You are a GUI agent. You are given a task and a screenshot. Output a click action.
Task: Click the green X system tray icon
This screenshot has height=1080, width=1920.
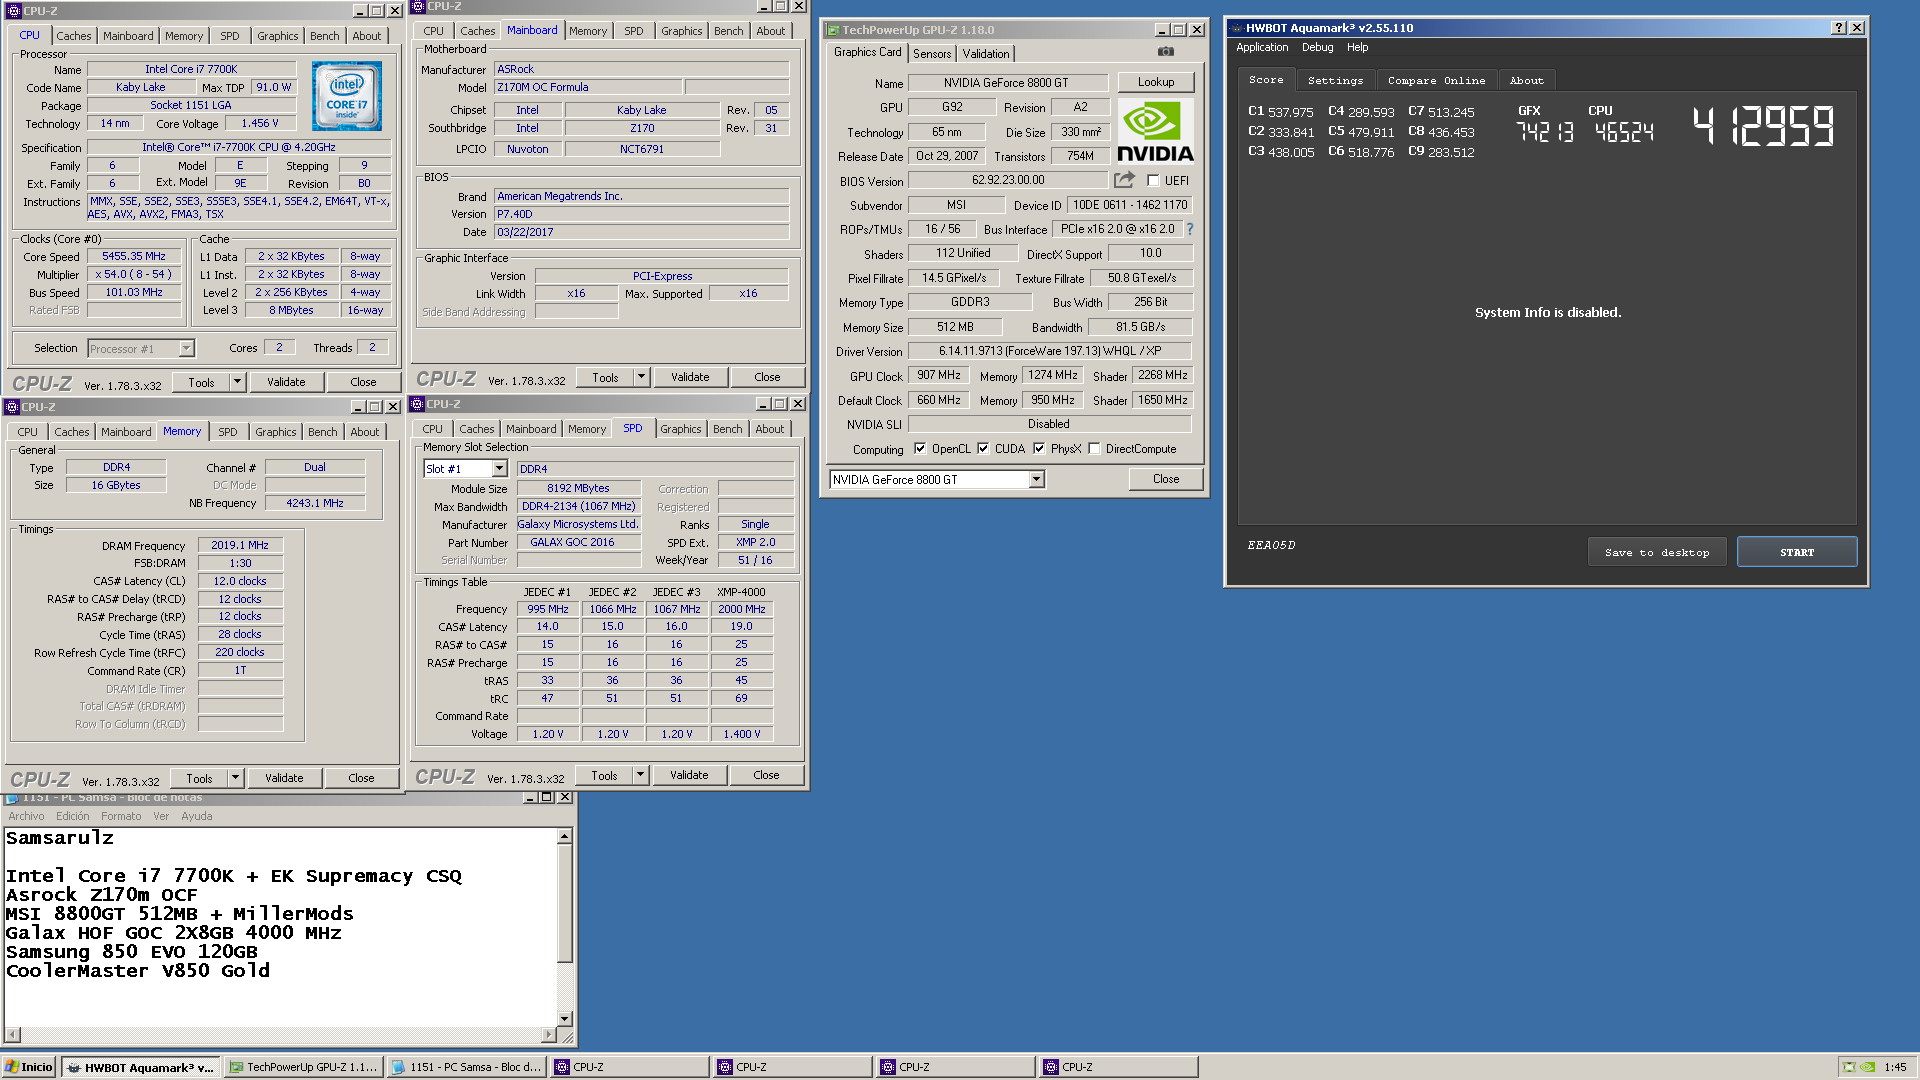pos(1849,1067)
